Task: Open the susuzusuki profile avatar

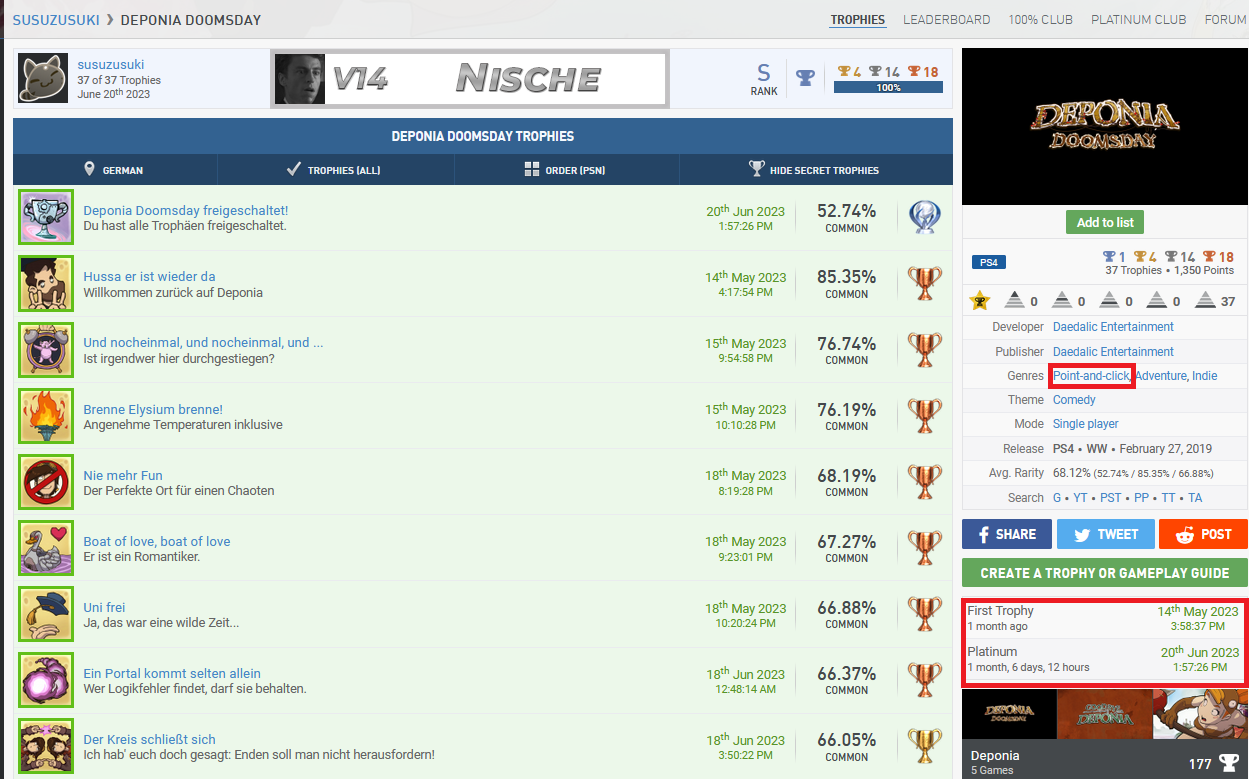Action: tap(43, 79)
